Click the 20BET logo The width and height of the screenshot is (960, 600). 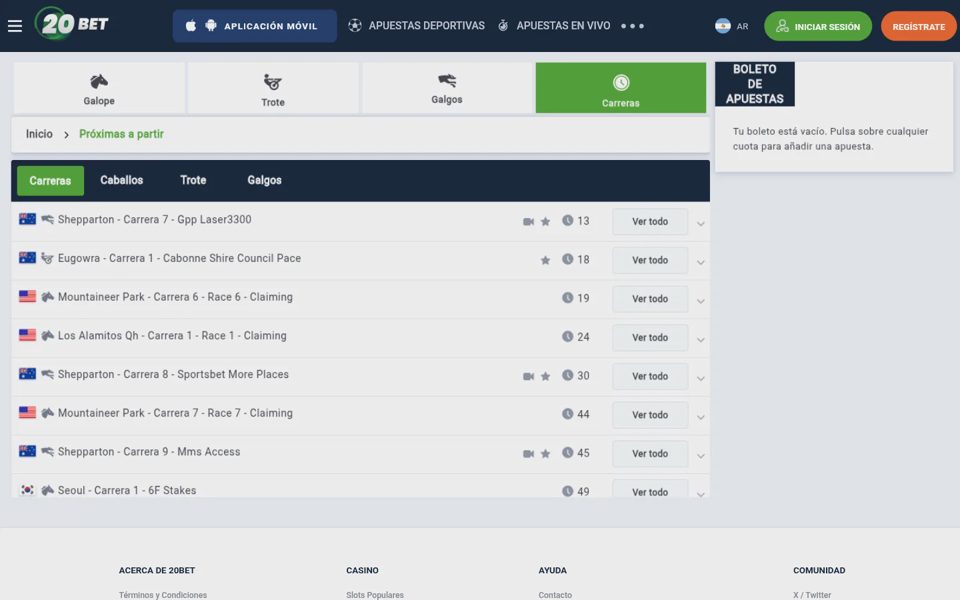coord(72,24)
